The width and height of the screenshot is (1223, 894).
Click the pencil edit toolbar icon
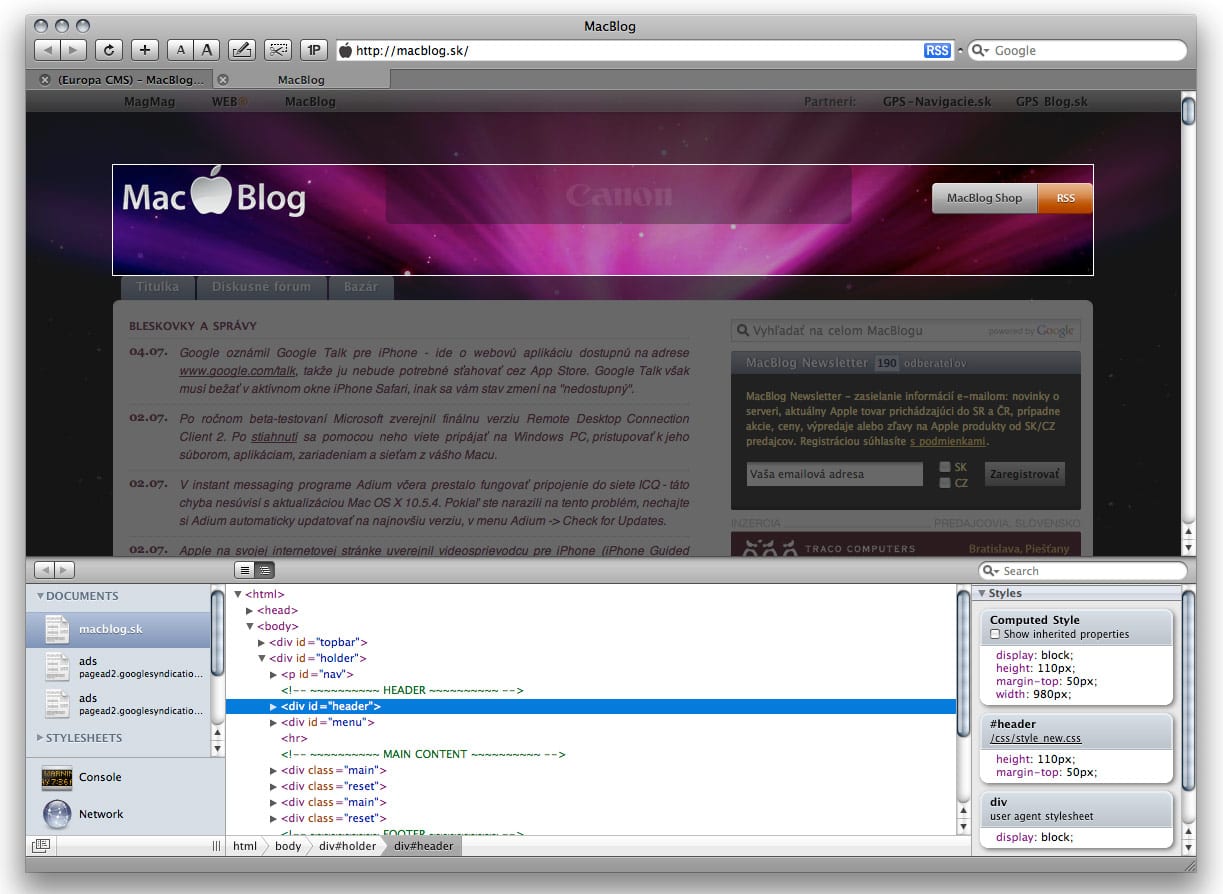click(x=241, y=50)
